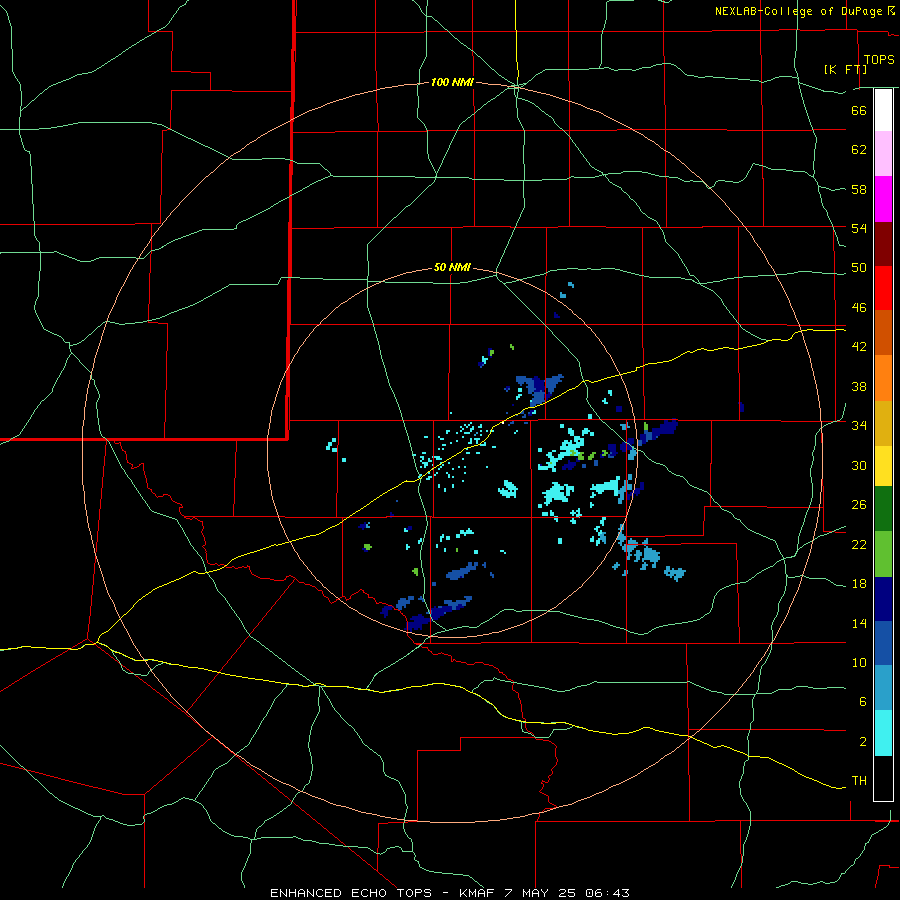Click the 22 legend value
The height and width of the screenshot is (900, 900).
pyautogui.click(x=859, y=544)
